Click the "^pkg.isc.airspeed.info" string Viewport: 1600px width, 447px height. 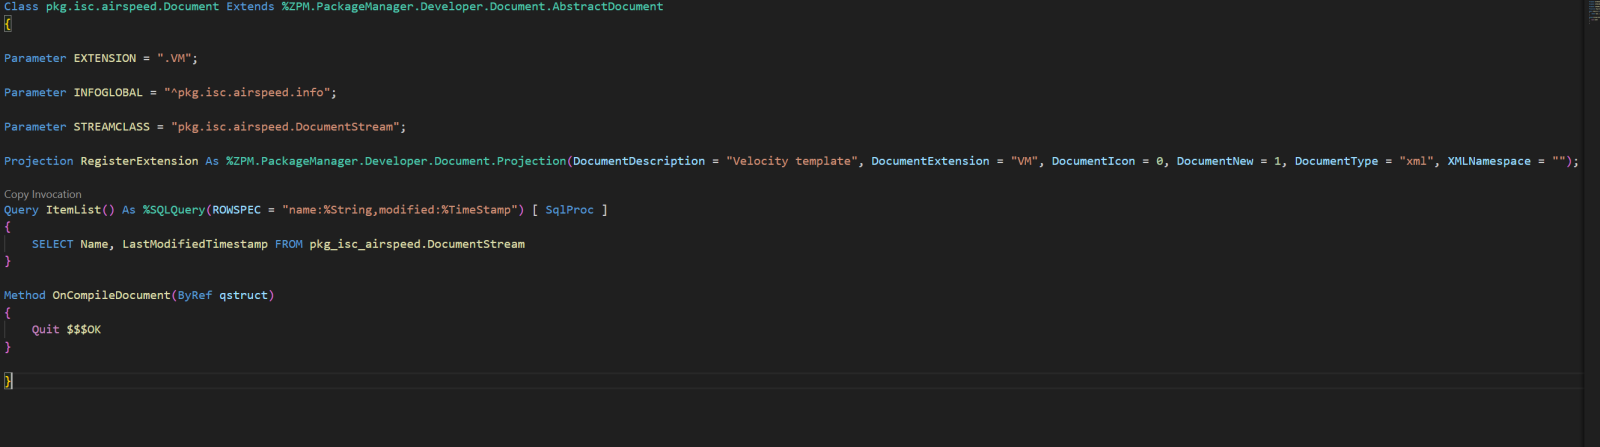(247, 92)
